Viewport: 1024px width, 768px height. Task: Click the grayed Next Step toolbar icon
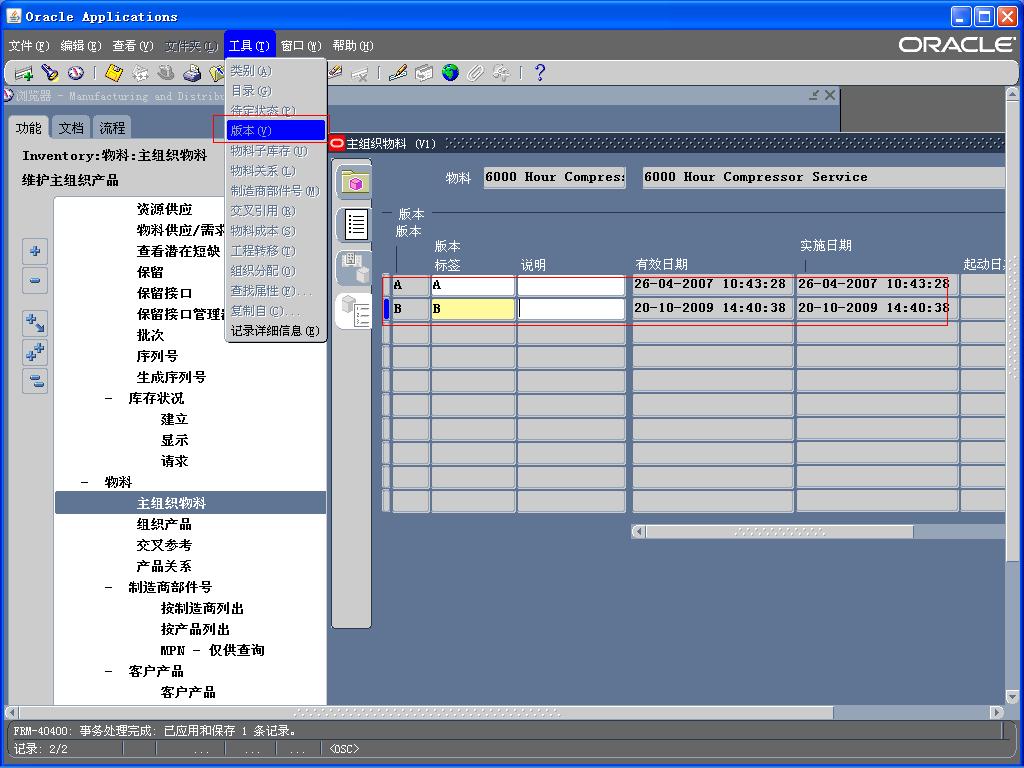click(140, 73)
